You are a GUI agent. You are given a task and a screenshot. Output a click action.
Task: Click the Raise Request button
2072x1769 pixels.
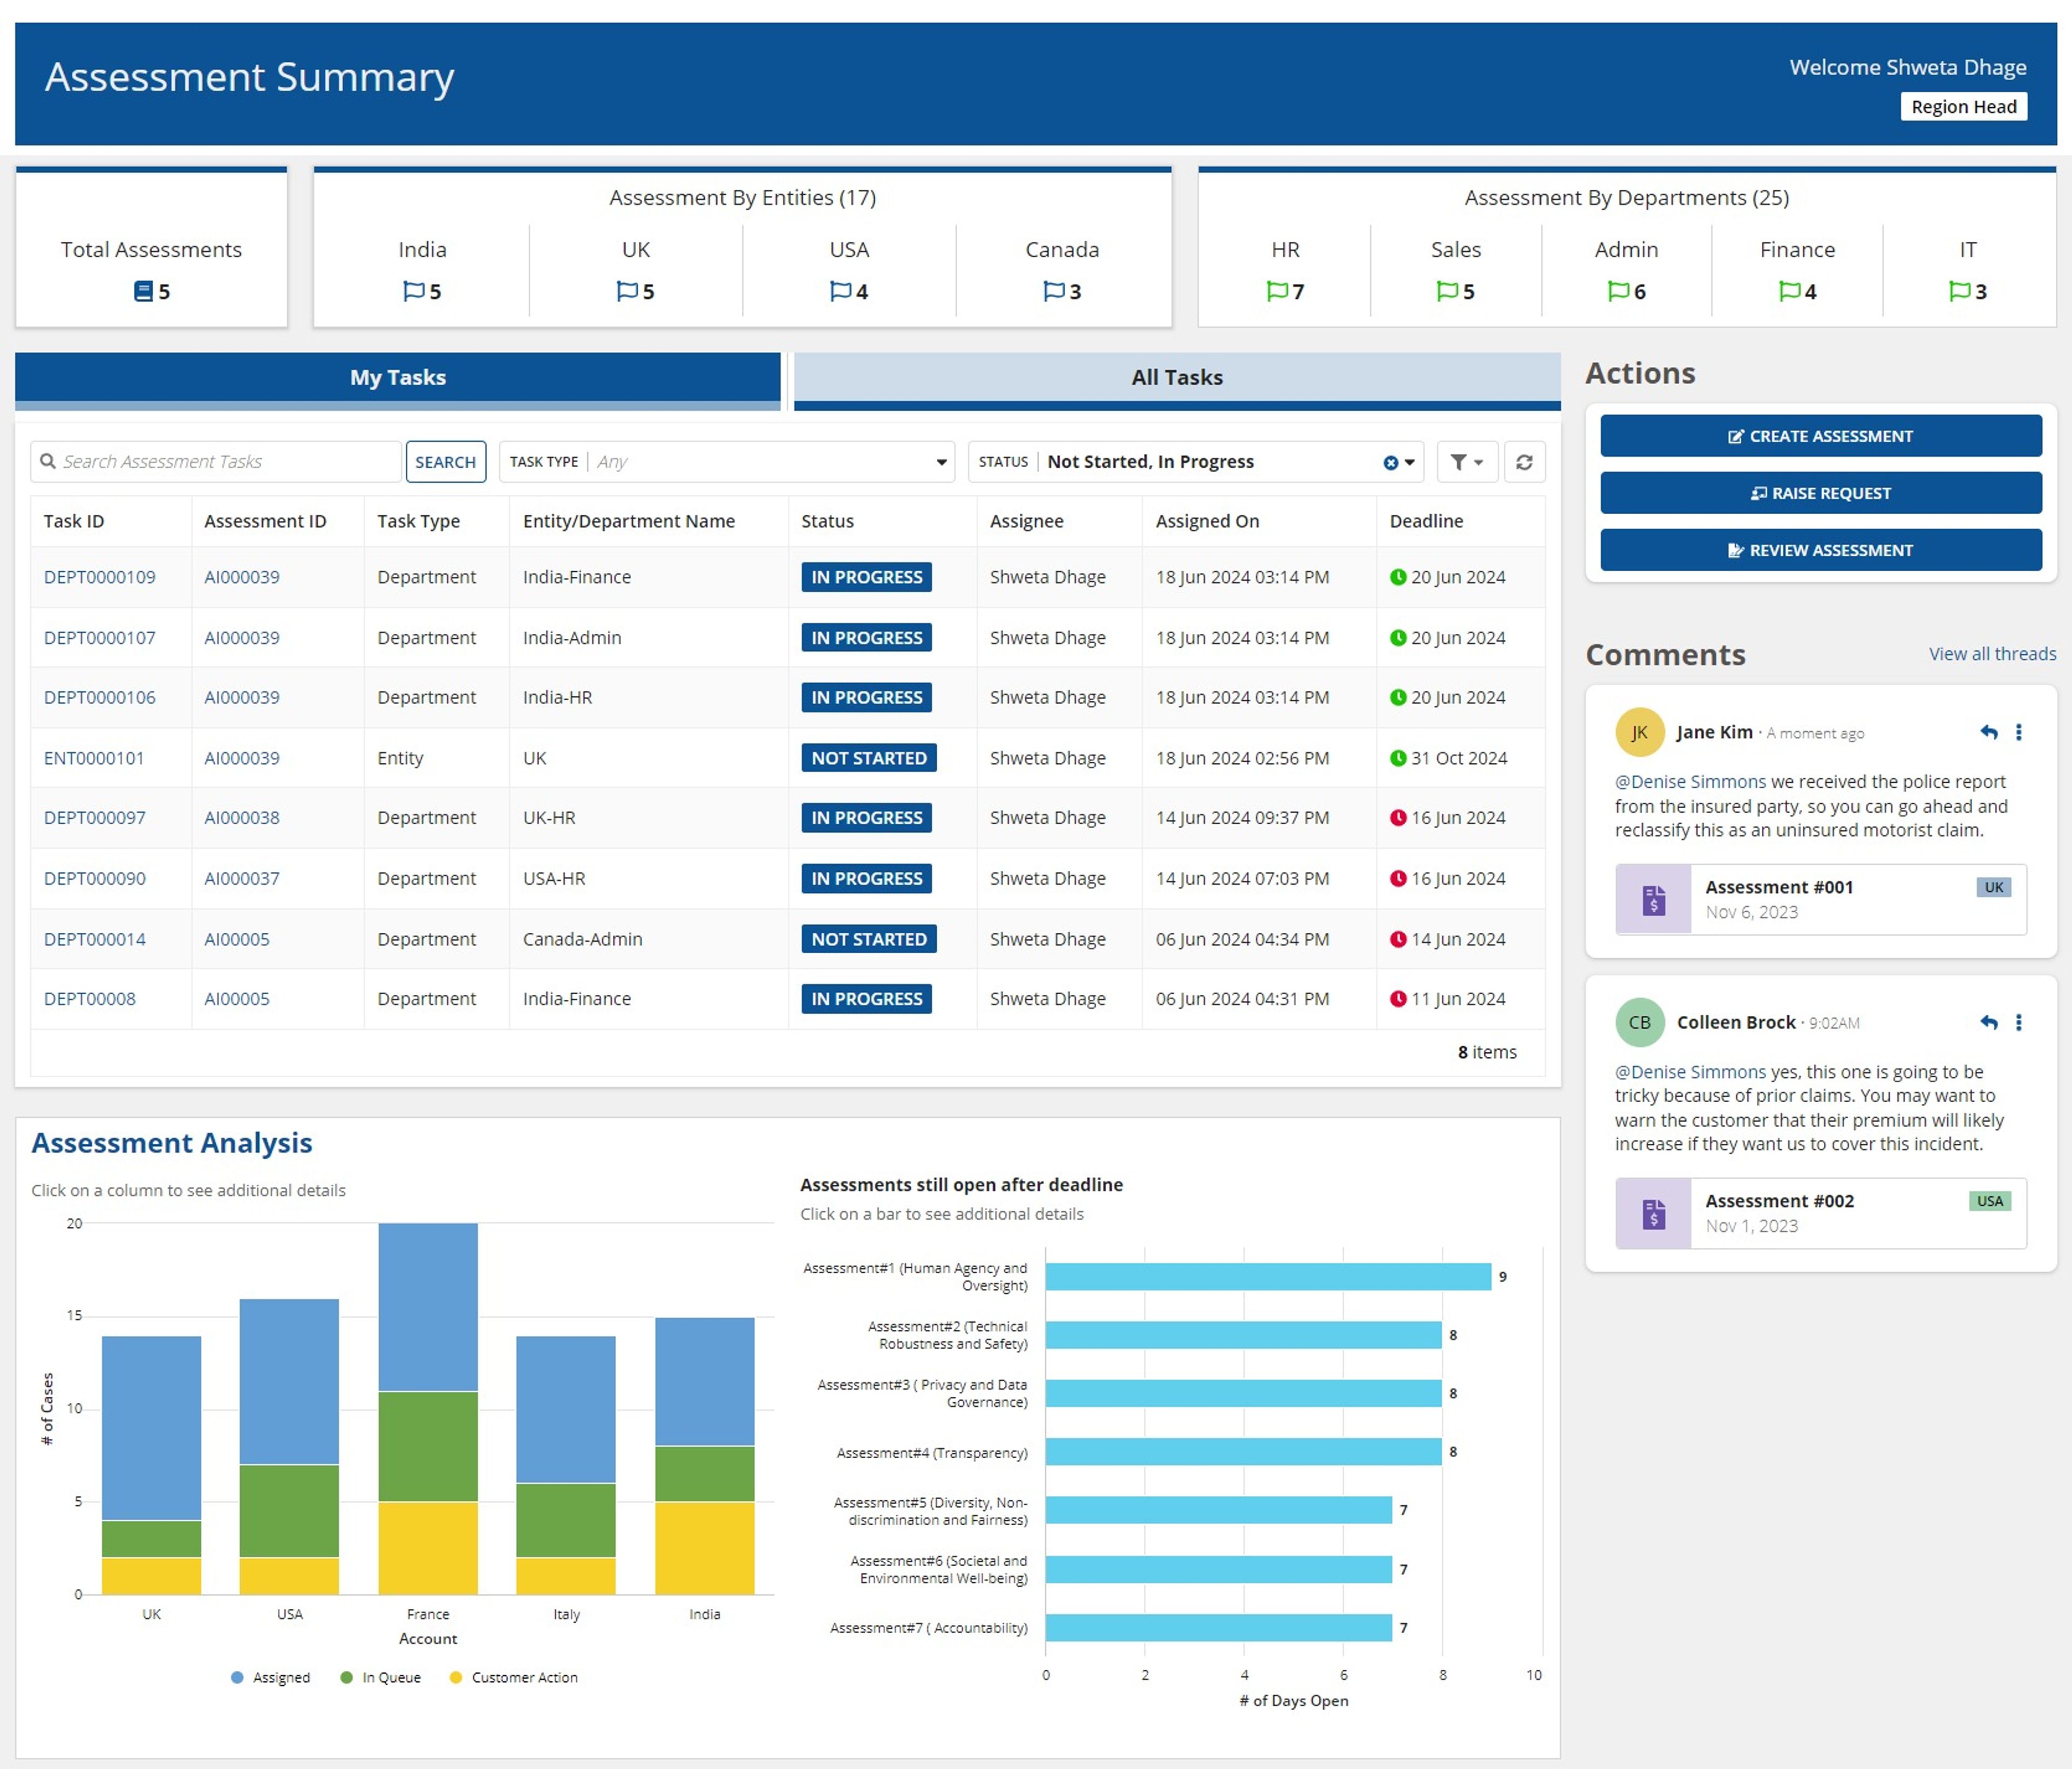click(x=1821, y=493)
